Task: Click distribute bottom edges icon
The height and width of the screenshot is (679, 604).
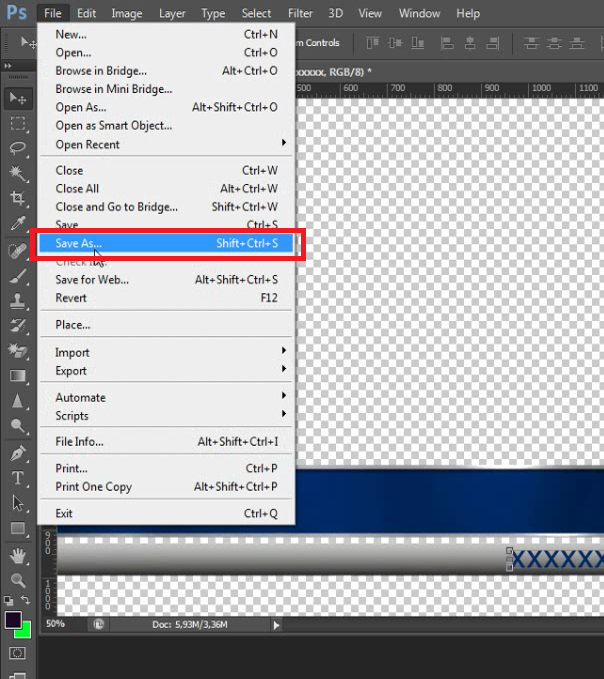Action: (577, 43)
